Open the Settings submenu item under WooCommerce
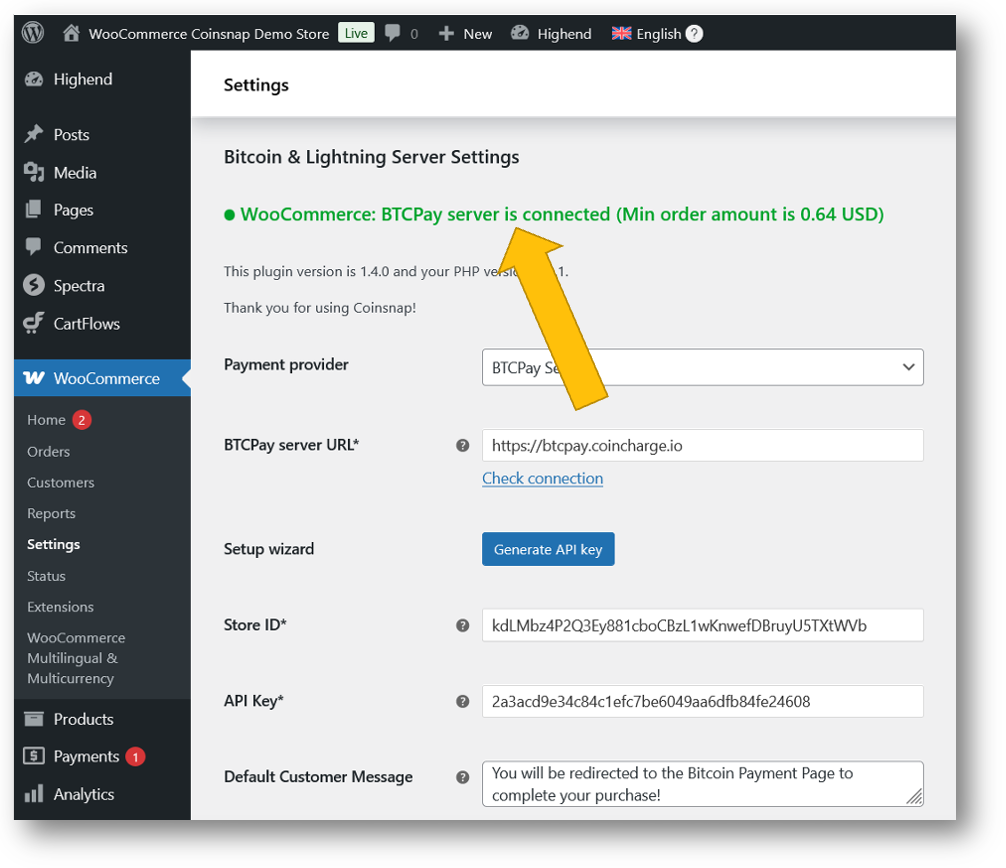The width and height of the screenshot is (1006, 868). [x=53, y=544]
